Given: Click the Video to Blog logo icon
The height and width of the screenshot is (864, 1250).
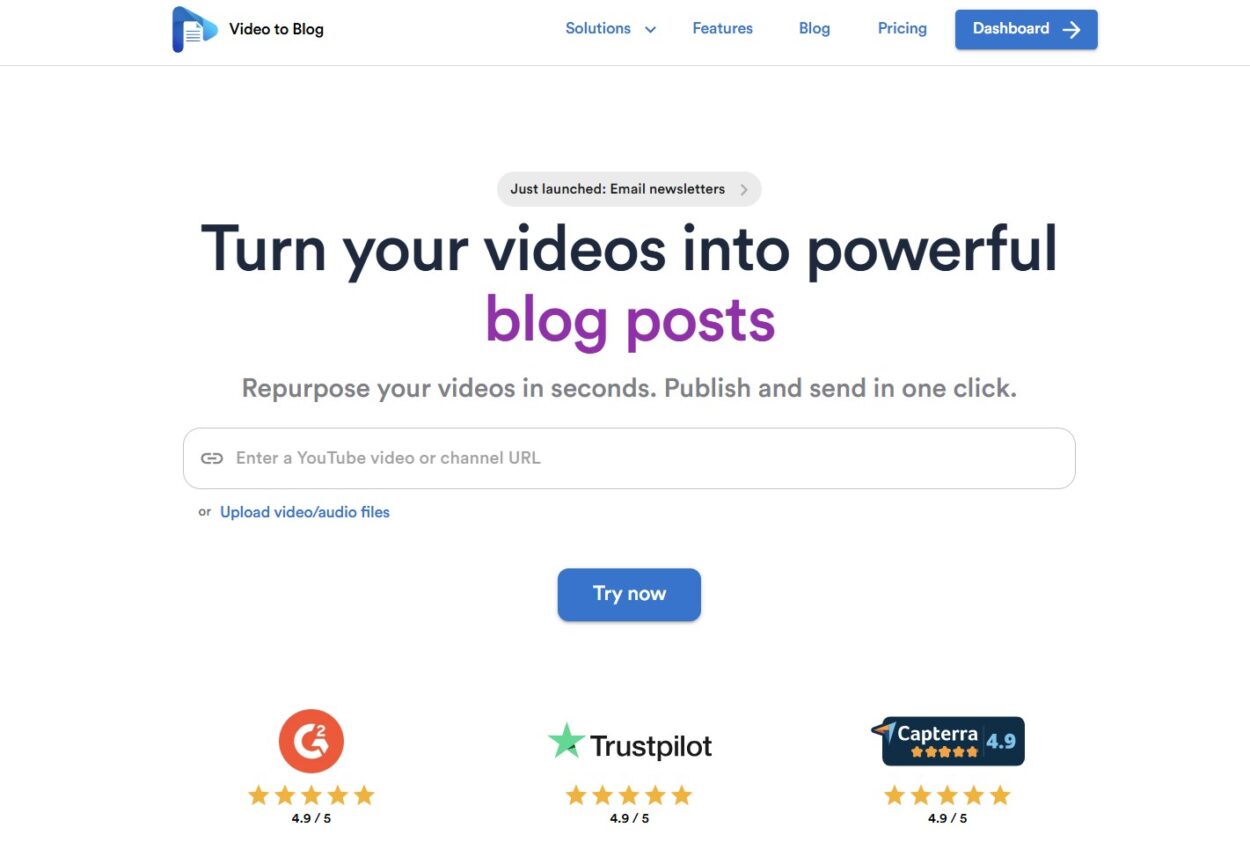Looking at the screenshot, I should [195, 29].
